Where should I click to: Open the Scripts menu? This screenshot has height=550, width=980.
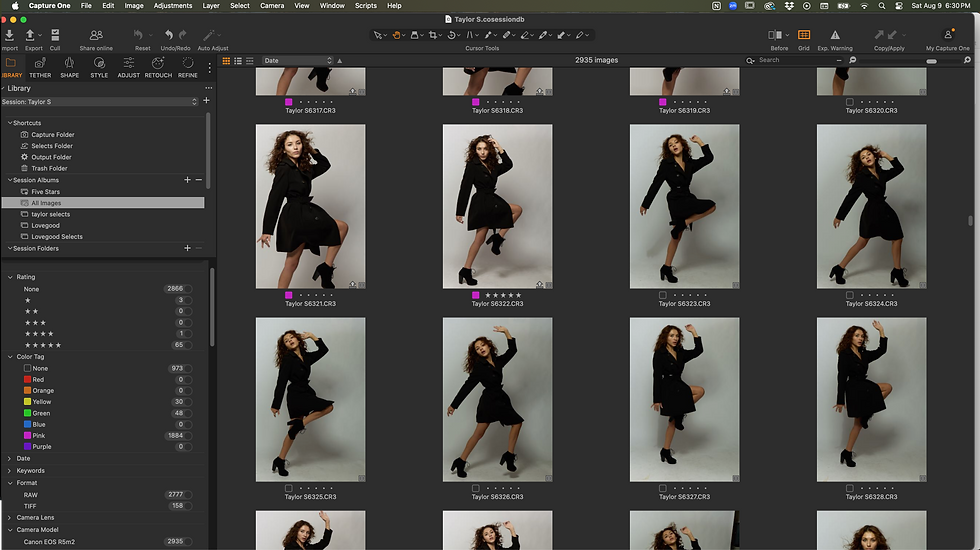366,6
